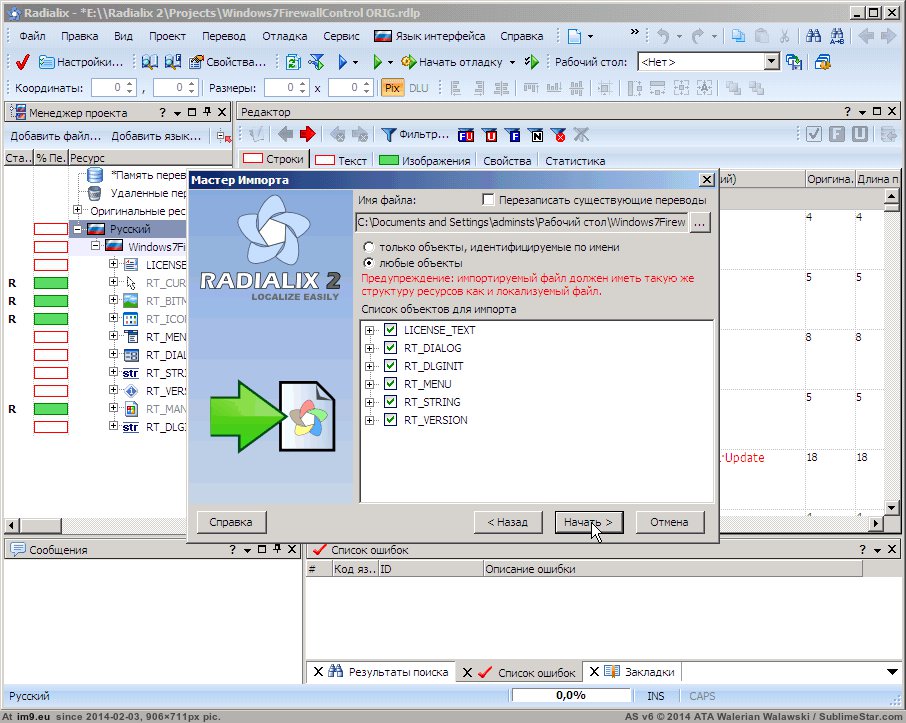Viewport: 906px width, 723px height.
Task: Click the refresh update icon beside Свойства
Action: pyautogui.click(x=293, y=62)
